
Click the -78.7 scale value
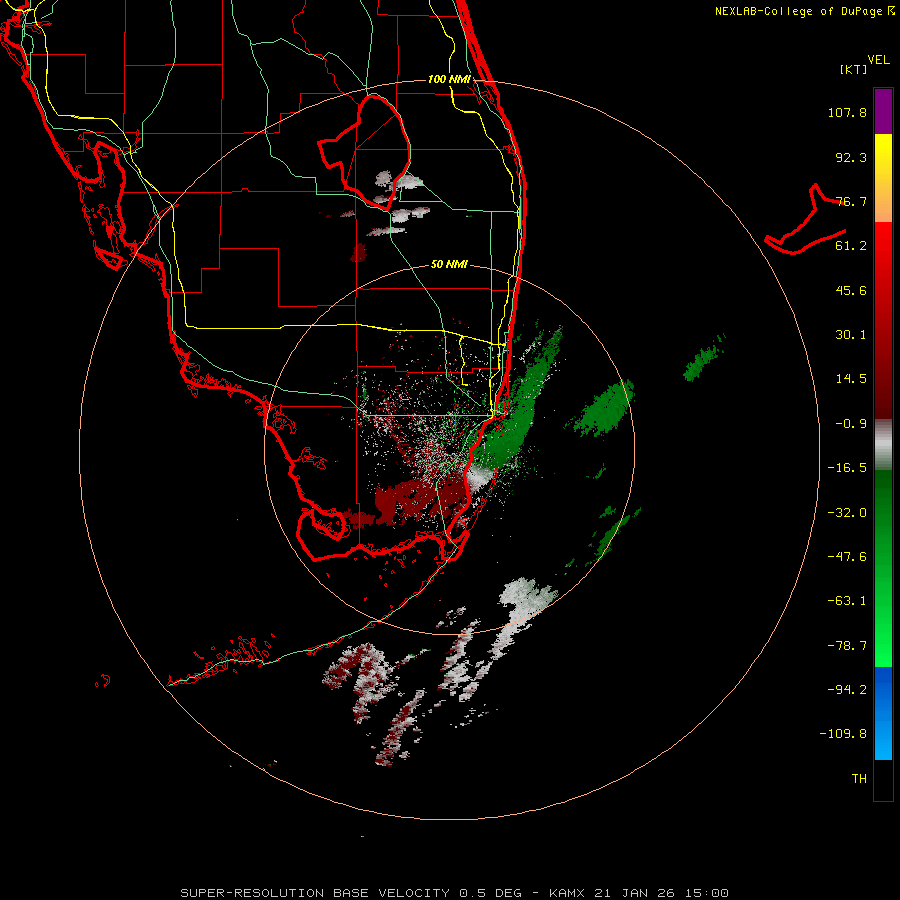(x=847, y=646)
